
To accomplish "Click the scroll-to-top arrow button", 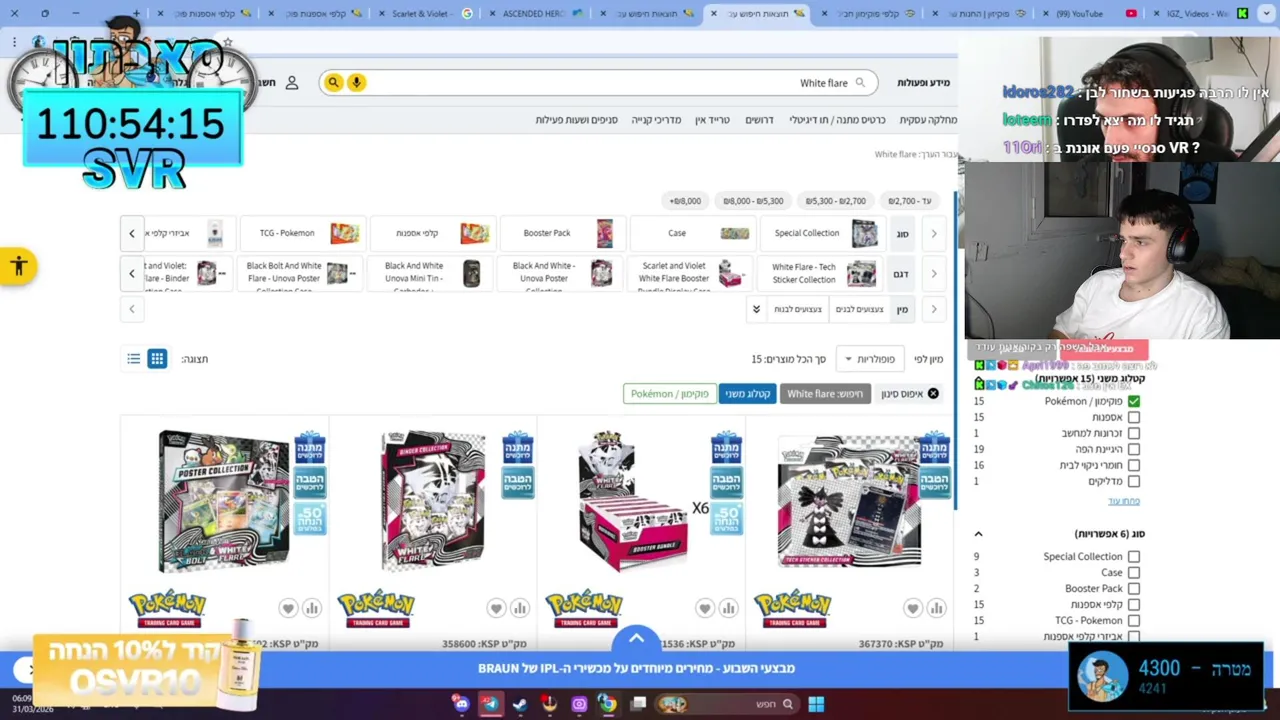I will pos(636,638).
